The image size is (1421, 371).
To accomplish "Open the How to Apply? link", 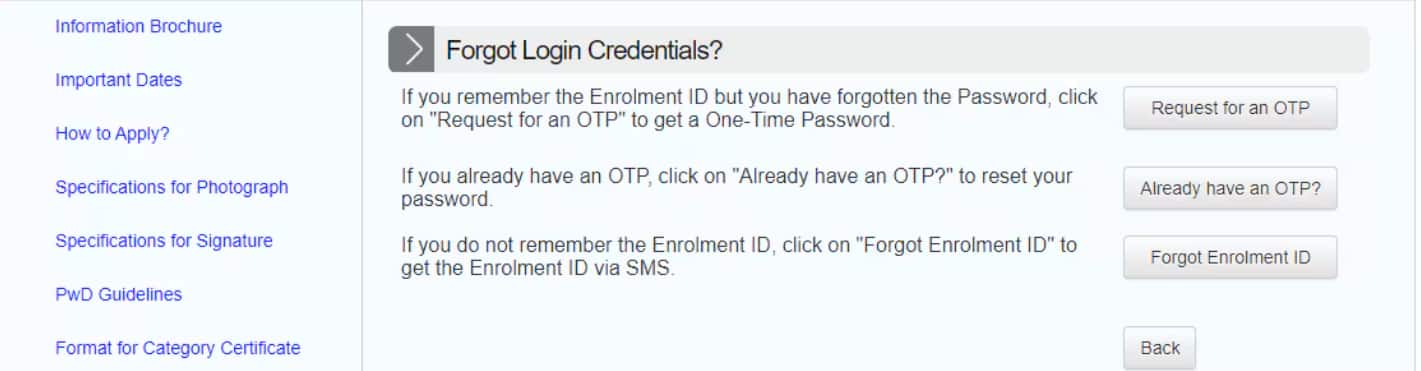I will pyautogui.click(x=112, y=134).
